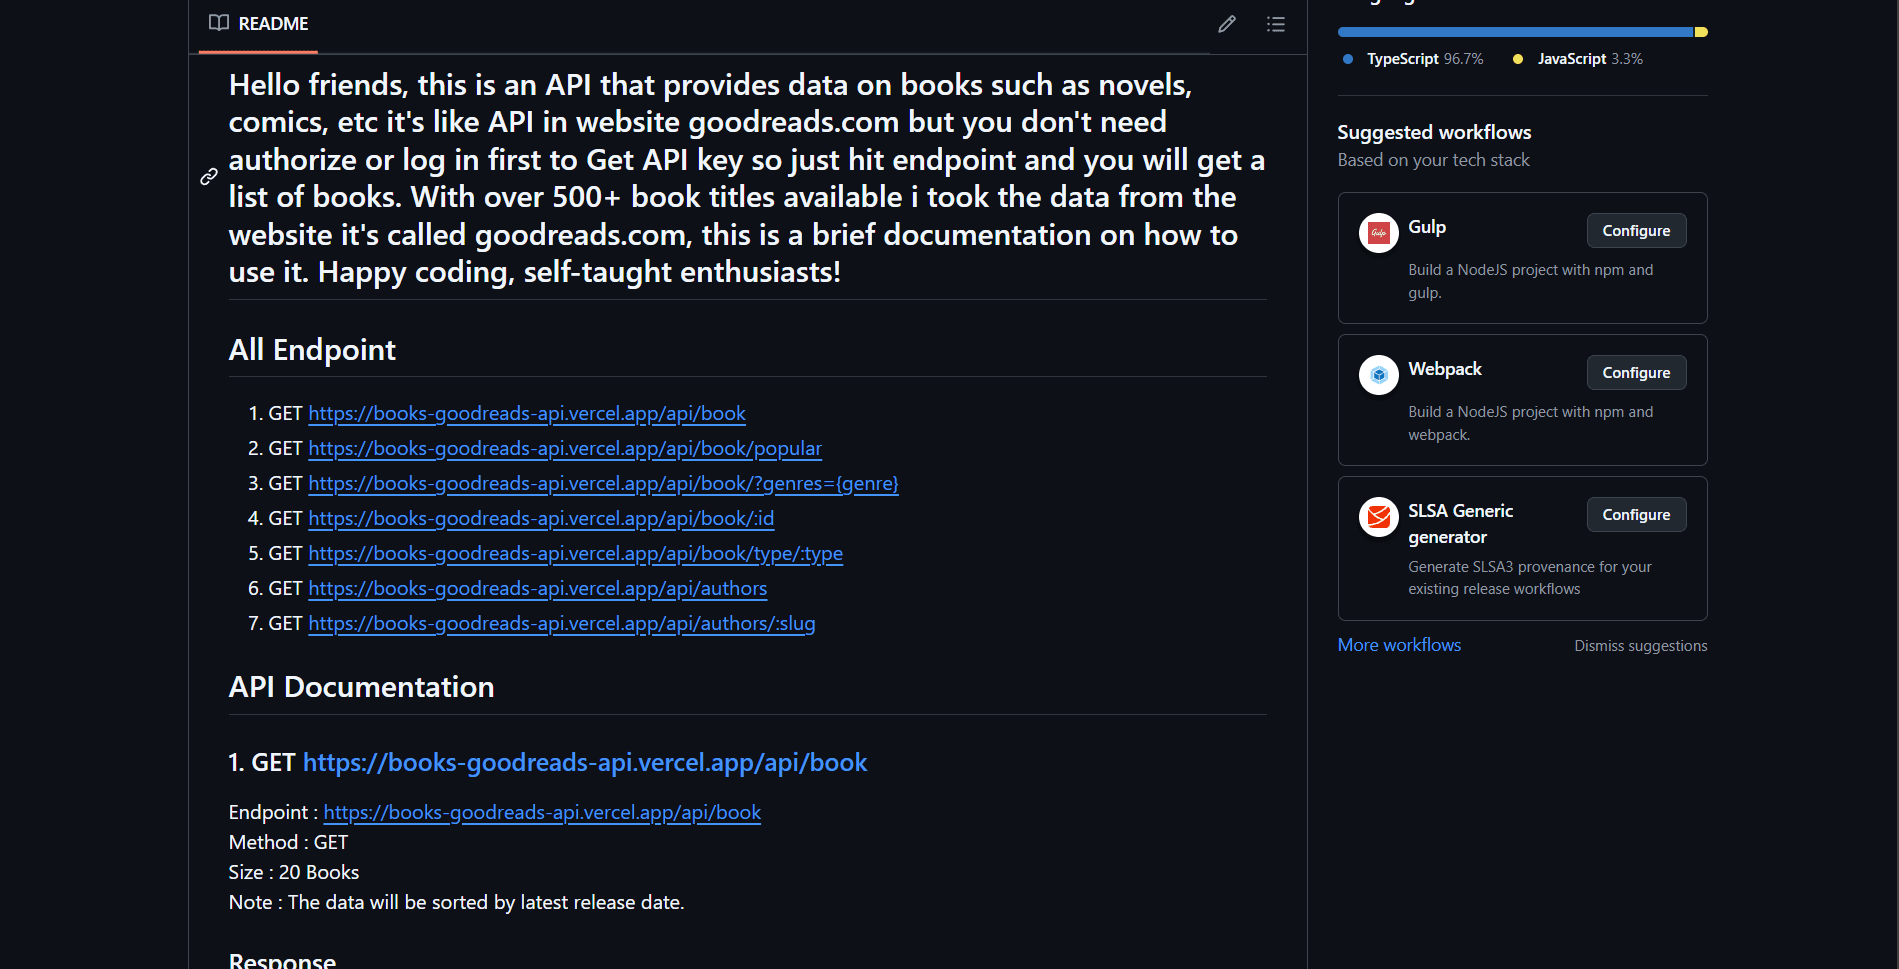Image resolution: width=1899 pixels, height=969 pixels.
Task: Open the genres query endpoint link
Action: (603, 484)
